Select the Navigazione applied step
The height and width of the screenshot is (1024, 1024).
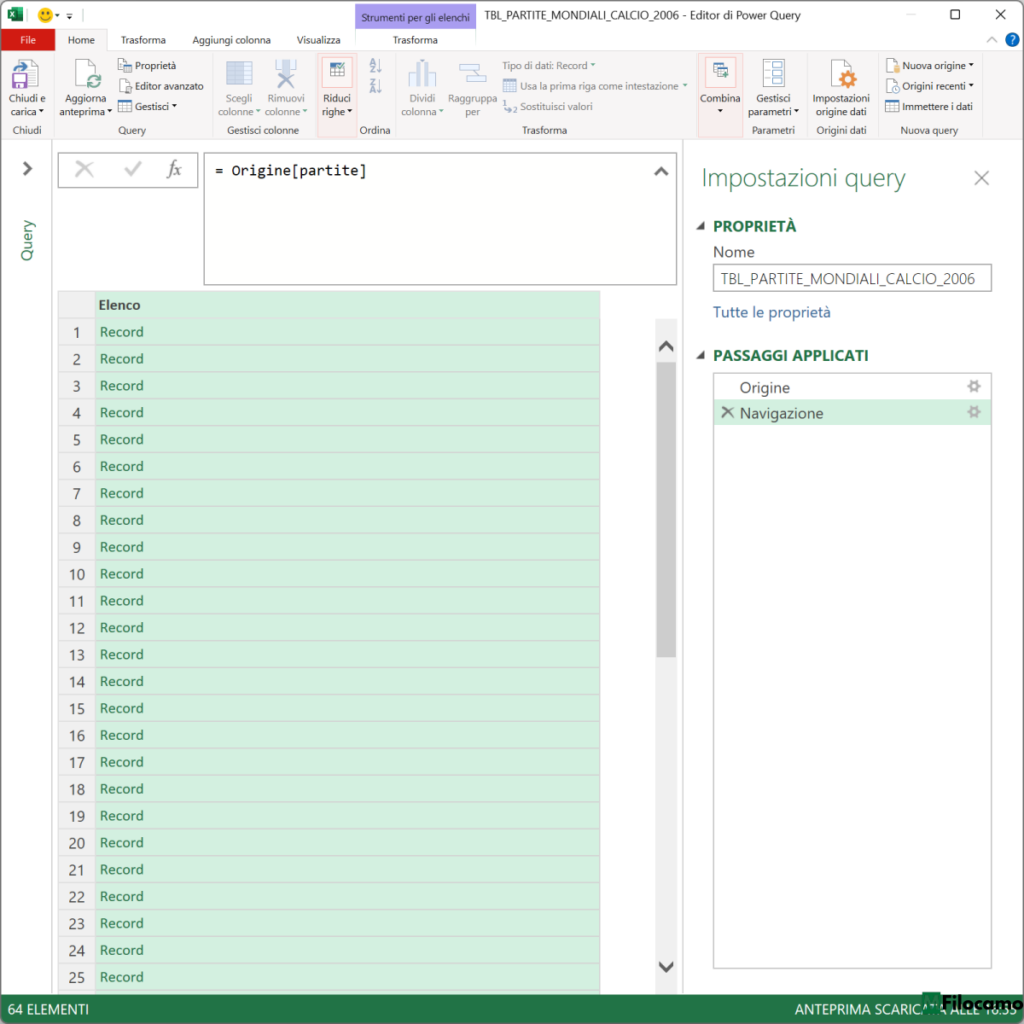[x=851, y=413]
